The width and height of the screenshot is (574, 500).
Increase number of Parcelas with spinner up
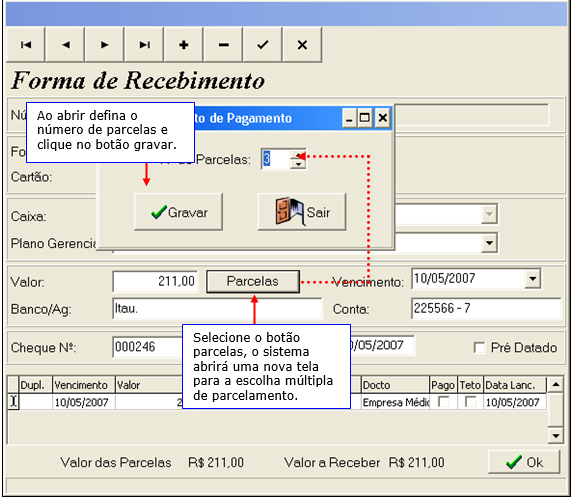click(x=298, y=154)
